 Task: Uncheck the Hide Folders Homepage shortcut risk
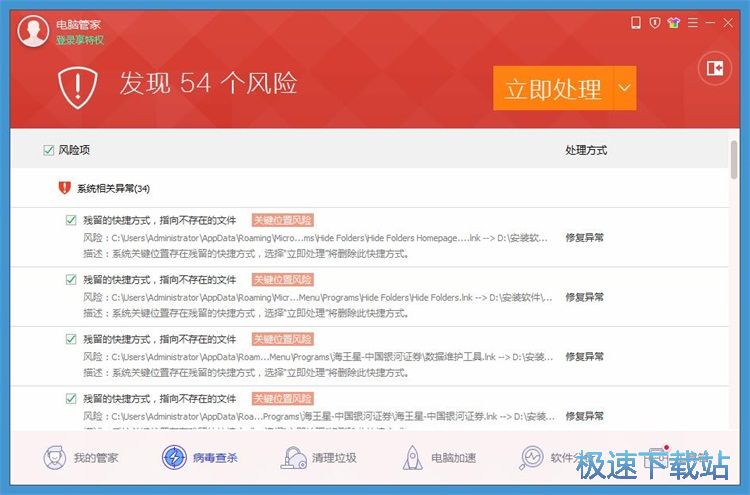pos(71,220)
